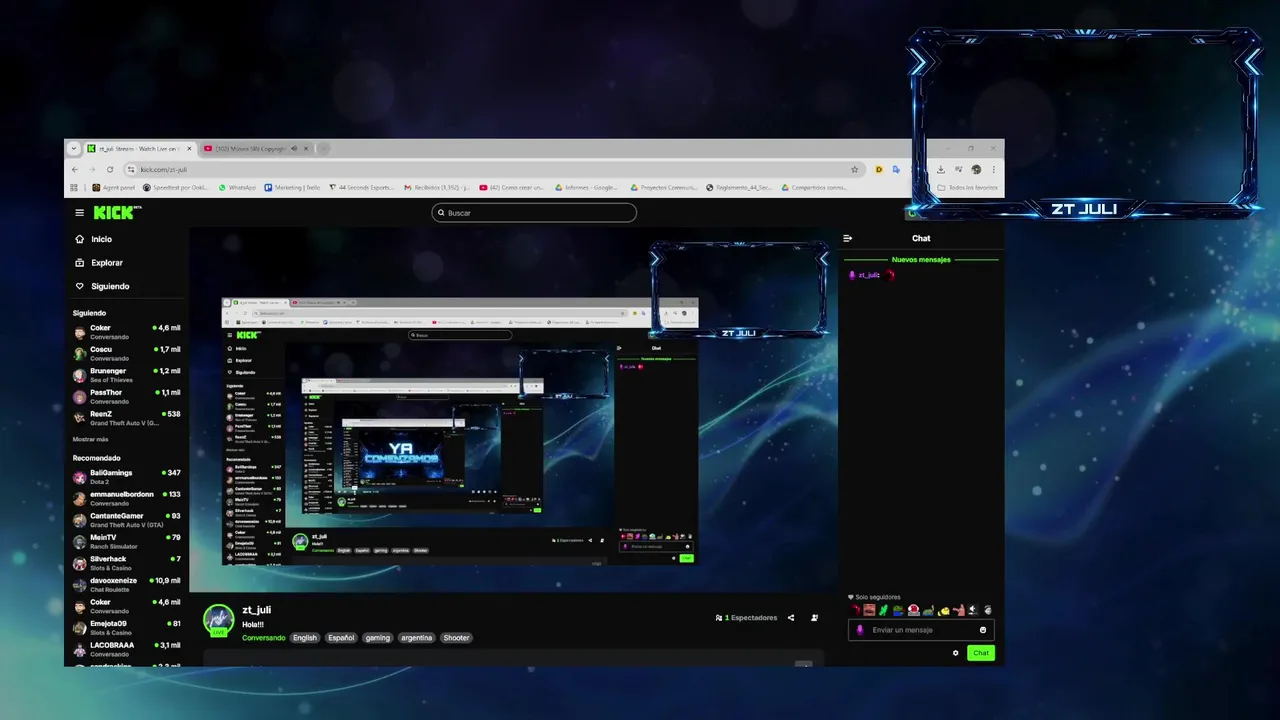The image size is (1280, 720).
Task: Open Siguiendo in sidebar
Action: (x=102, y=286)
